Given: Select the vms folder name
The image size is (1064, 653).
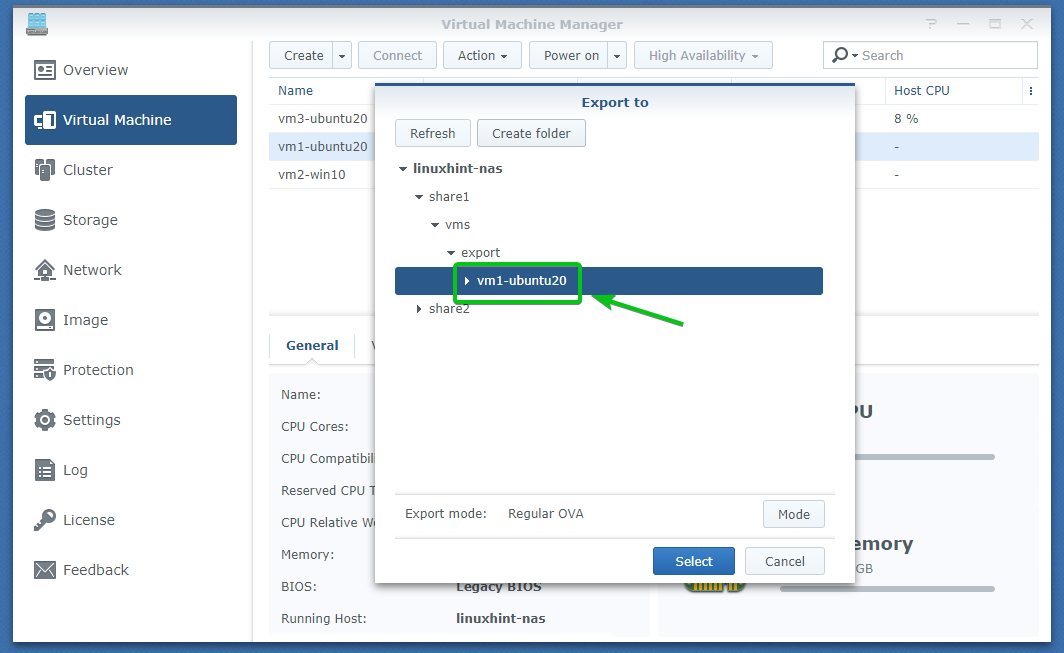Looking at the screenshot, I should pyautogui.click(x=457, y=225).
